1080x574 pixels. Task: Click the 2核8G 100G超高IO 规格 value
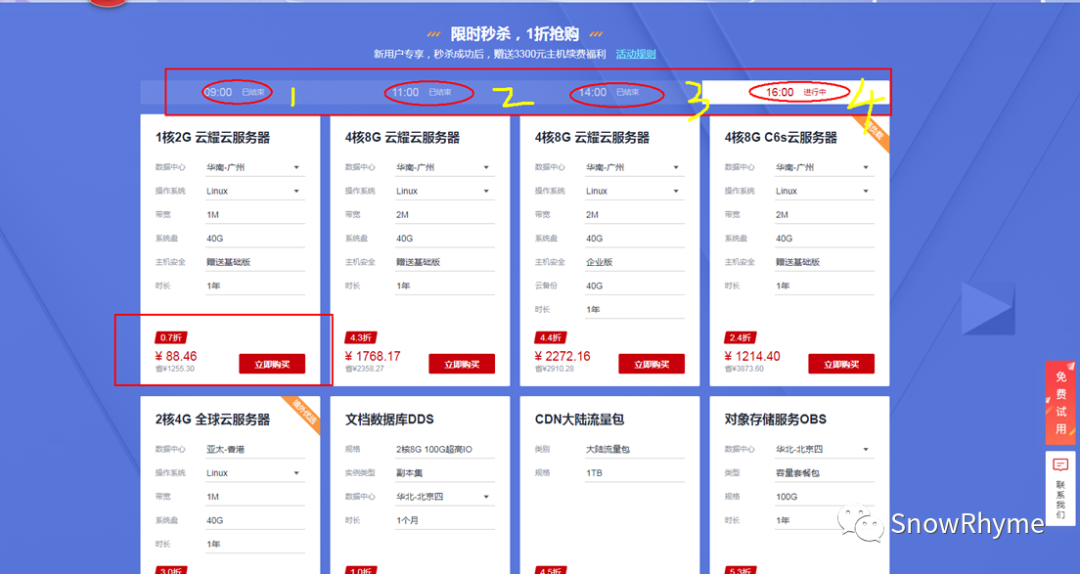434,449
